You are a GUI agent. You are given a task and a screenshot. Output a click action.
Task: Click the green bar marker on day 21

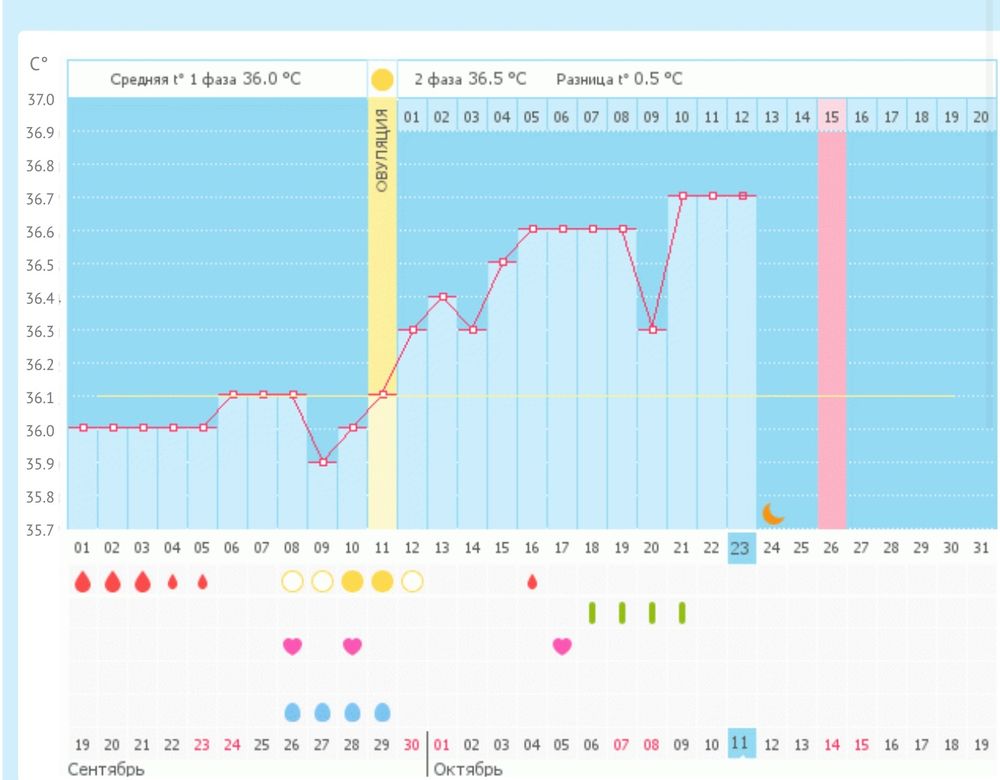pyautogui.click(x=682, y=612)
